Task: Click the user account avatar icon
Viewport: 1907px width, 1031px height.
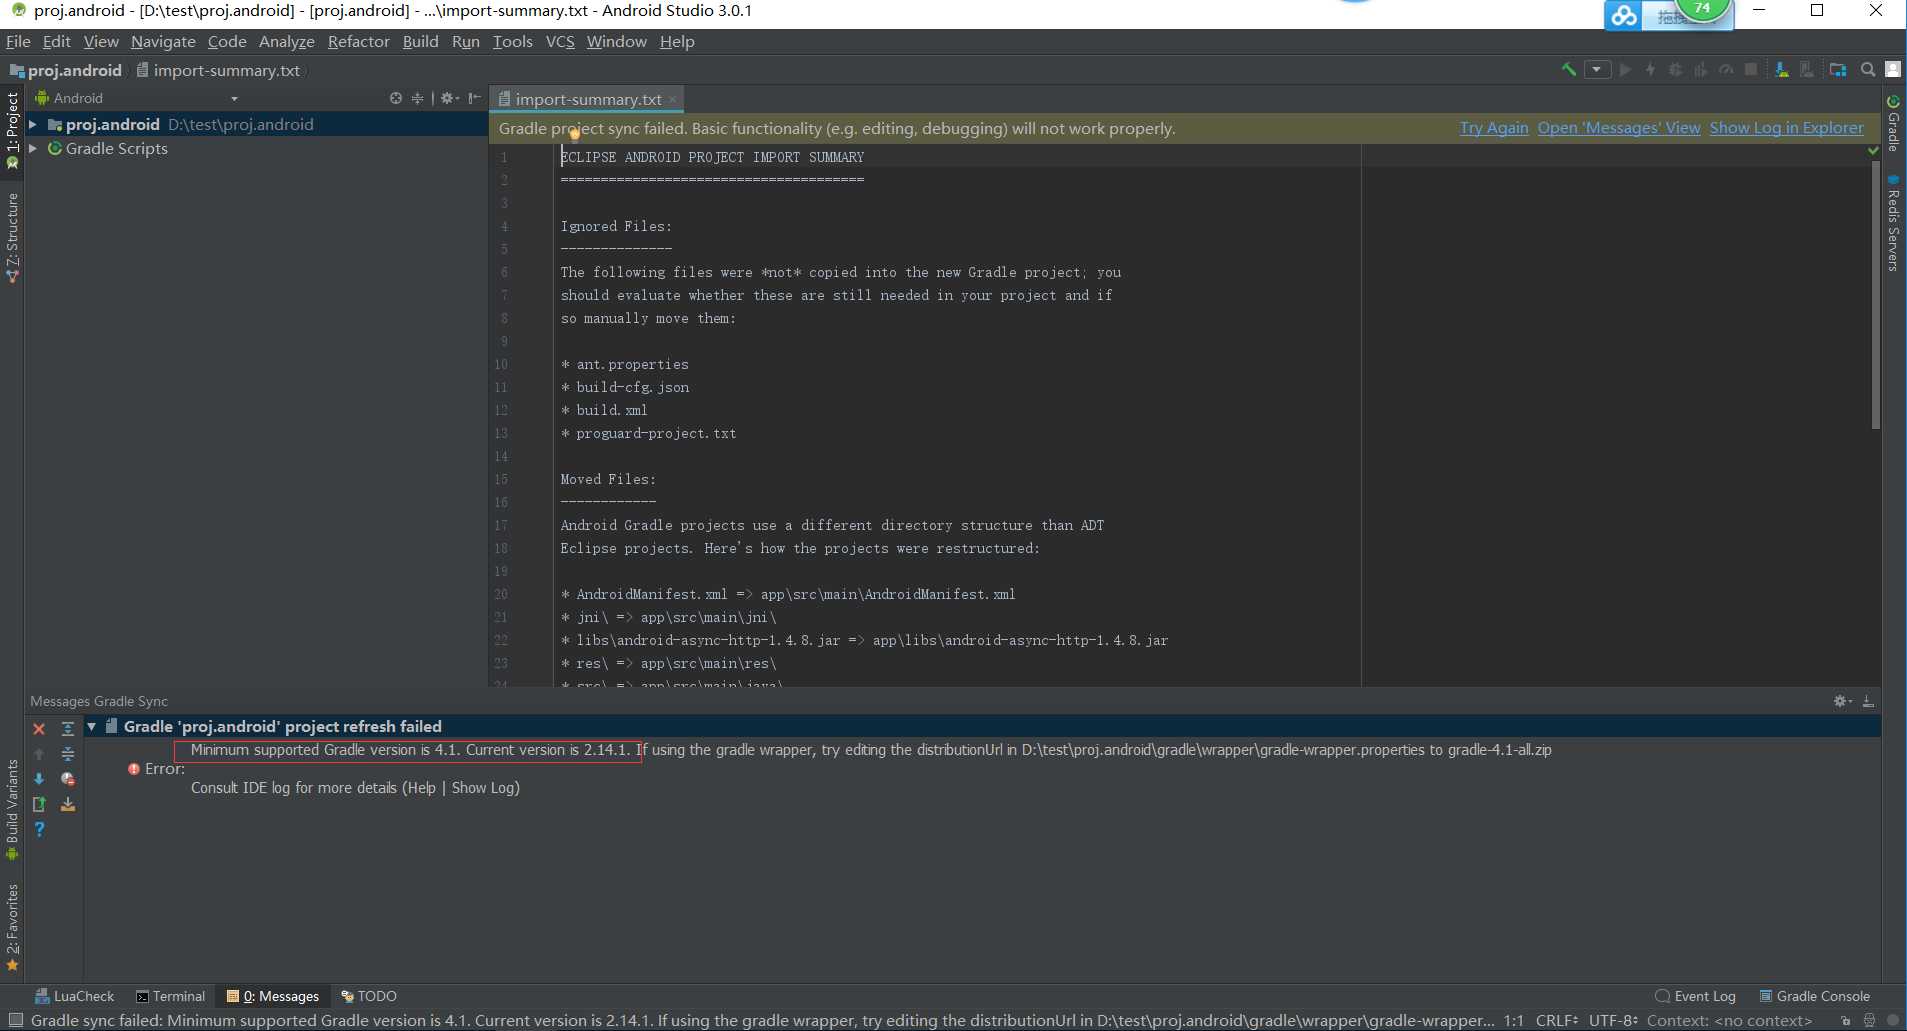Action: [x=1892, y=69]
